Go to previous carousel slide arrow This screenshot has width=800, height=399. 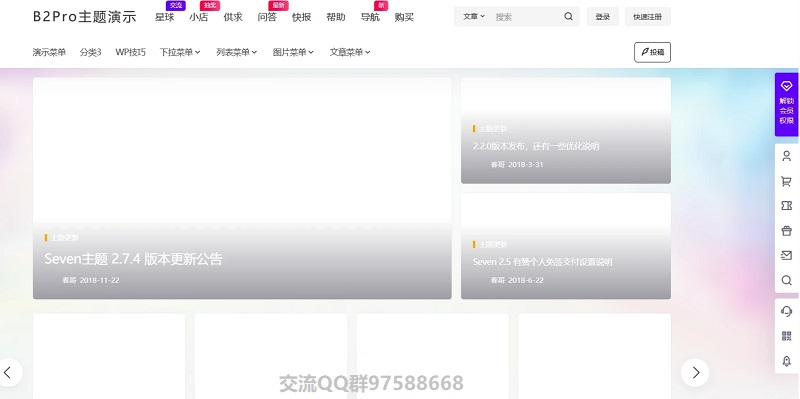8,372
